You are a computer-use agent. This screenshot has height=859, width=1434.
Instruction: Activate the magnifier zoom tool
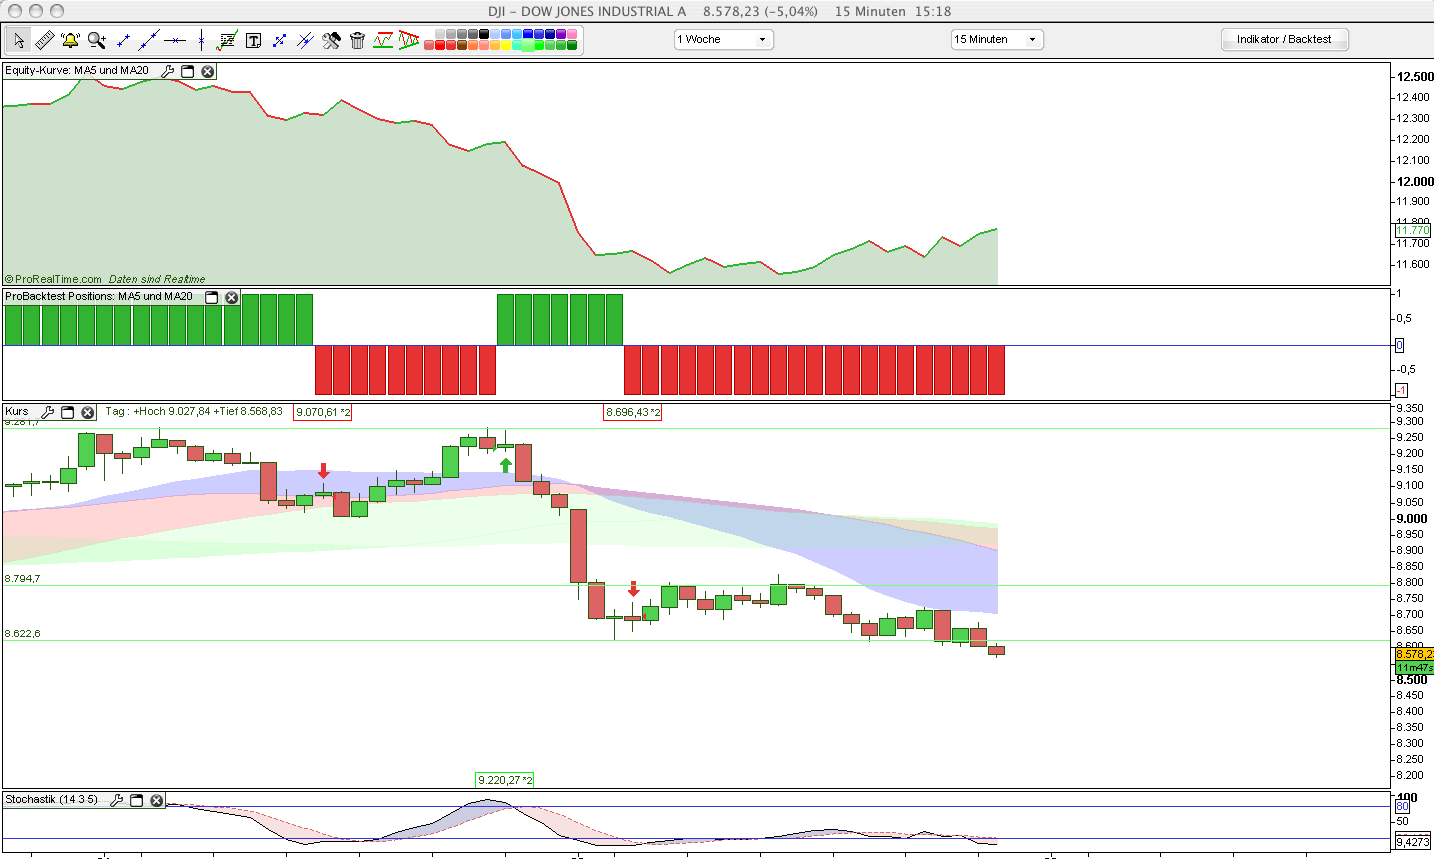point(97,40)
